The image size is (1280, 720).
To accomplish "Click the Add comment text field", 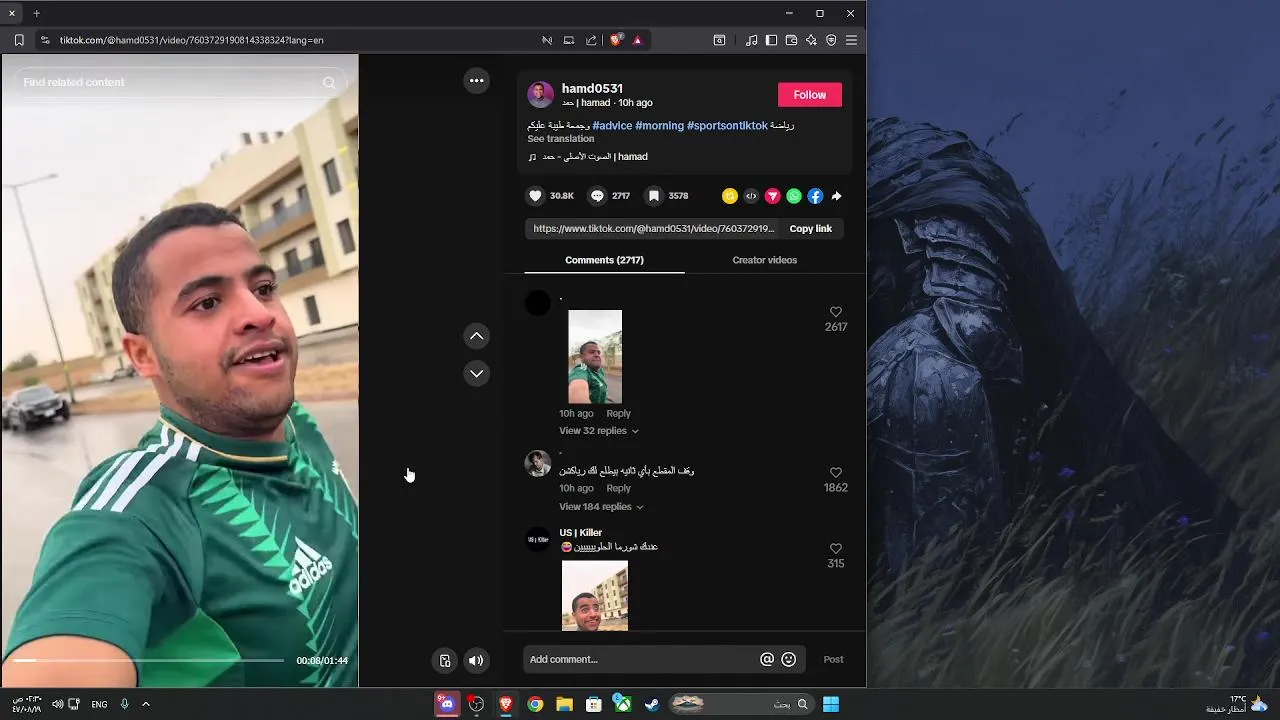I will pyautogui.click(x=641, y=659).
